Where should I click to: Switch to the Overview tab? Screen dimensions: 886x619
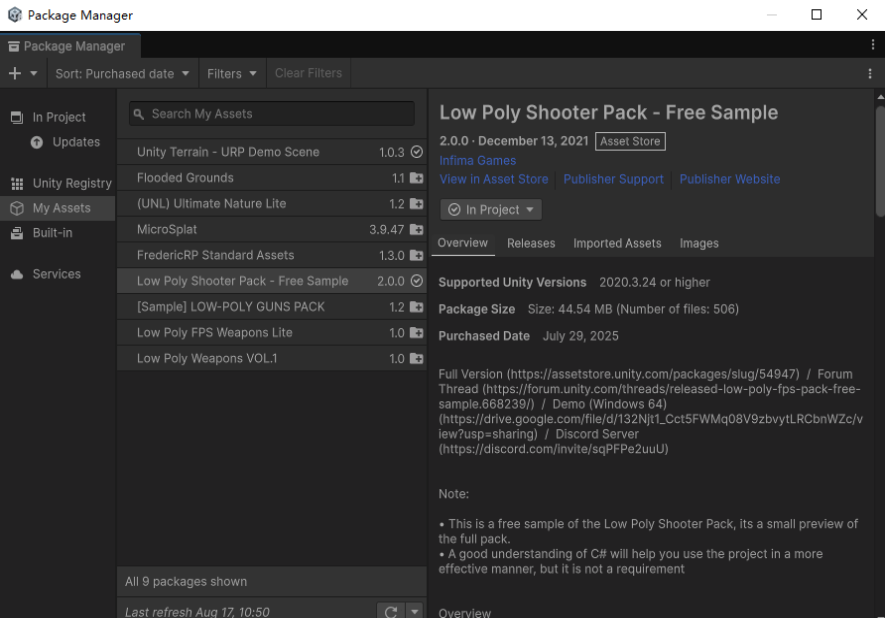click(463, 243)
